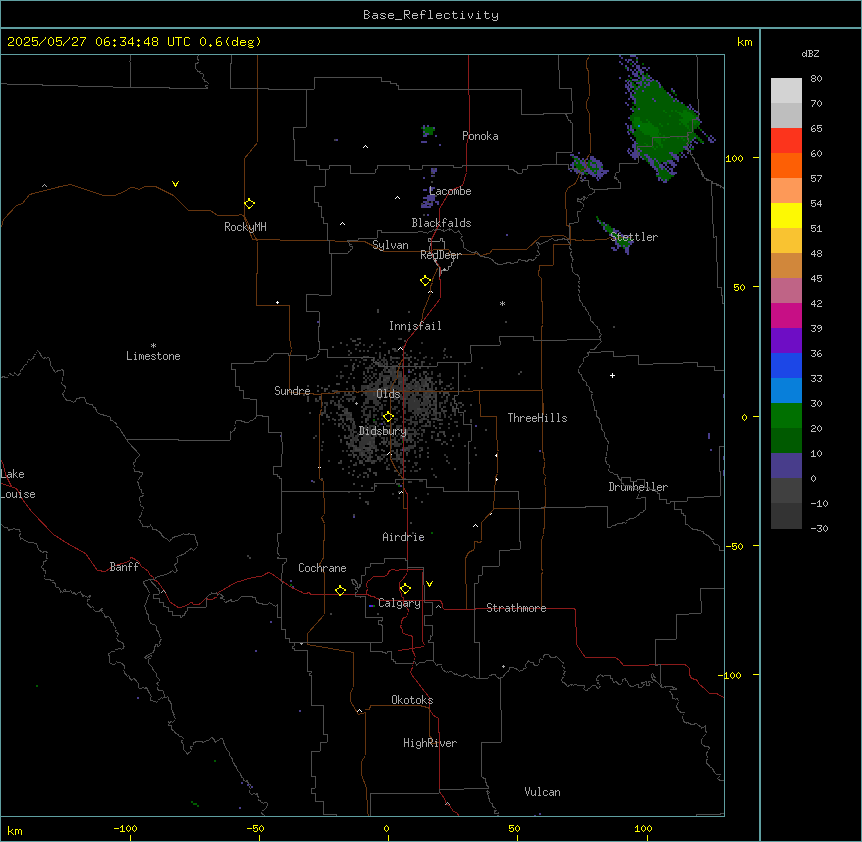Click the yellow diamond marker above RockyMH
The image size is (862, 842).
[x=249, y=204]
